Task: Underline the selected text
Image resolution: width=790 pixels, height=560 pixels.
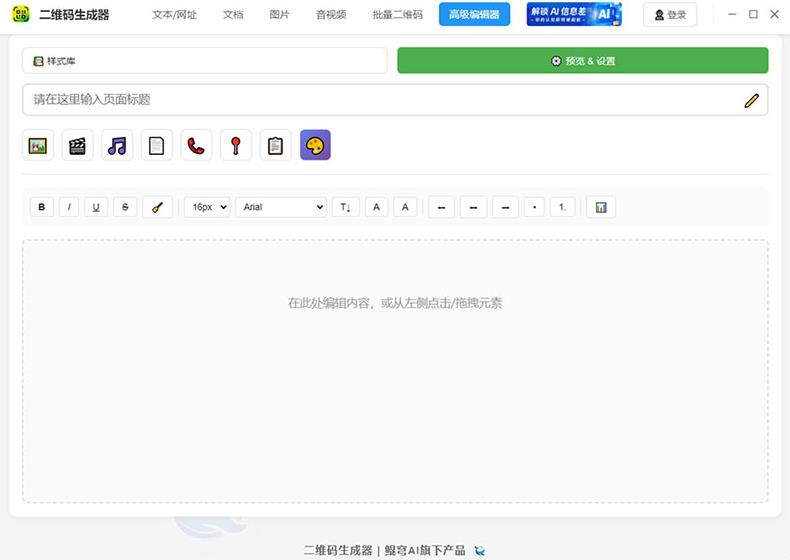Action: 96,207
